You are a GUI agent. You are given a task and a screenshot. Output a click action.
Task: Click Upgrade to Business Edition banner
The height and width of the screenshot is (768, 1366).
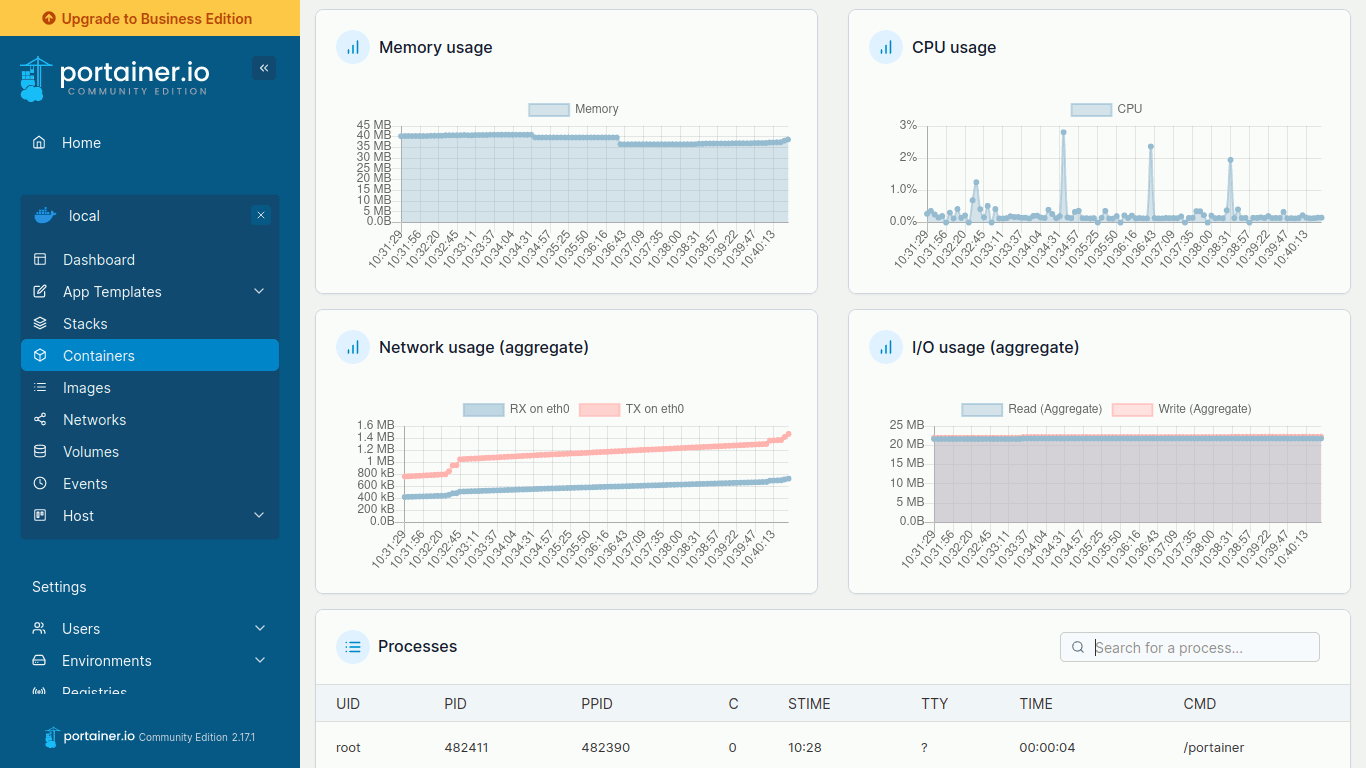pos(150,18)
